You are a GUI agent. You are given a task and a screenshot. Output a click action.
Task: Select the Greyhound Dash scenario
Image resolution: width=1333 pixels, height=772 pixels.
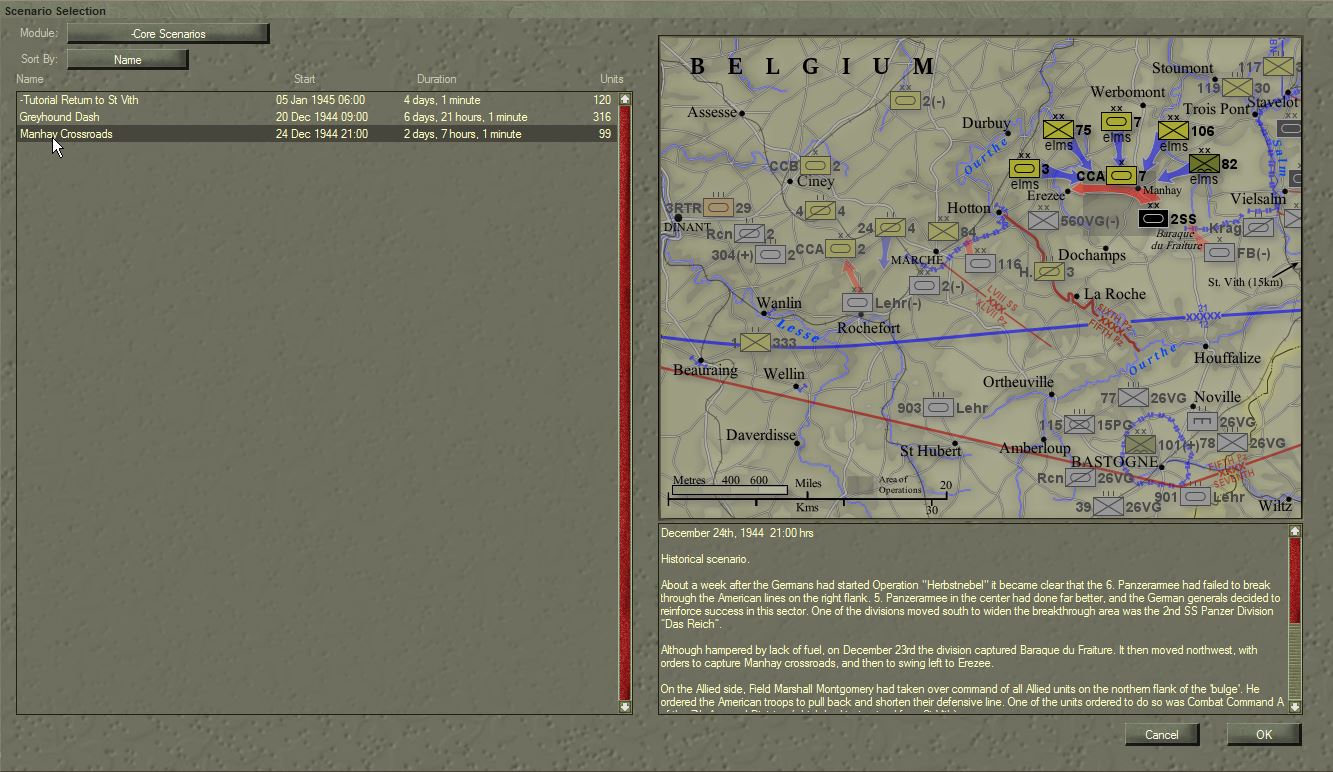point(317,117)
